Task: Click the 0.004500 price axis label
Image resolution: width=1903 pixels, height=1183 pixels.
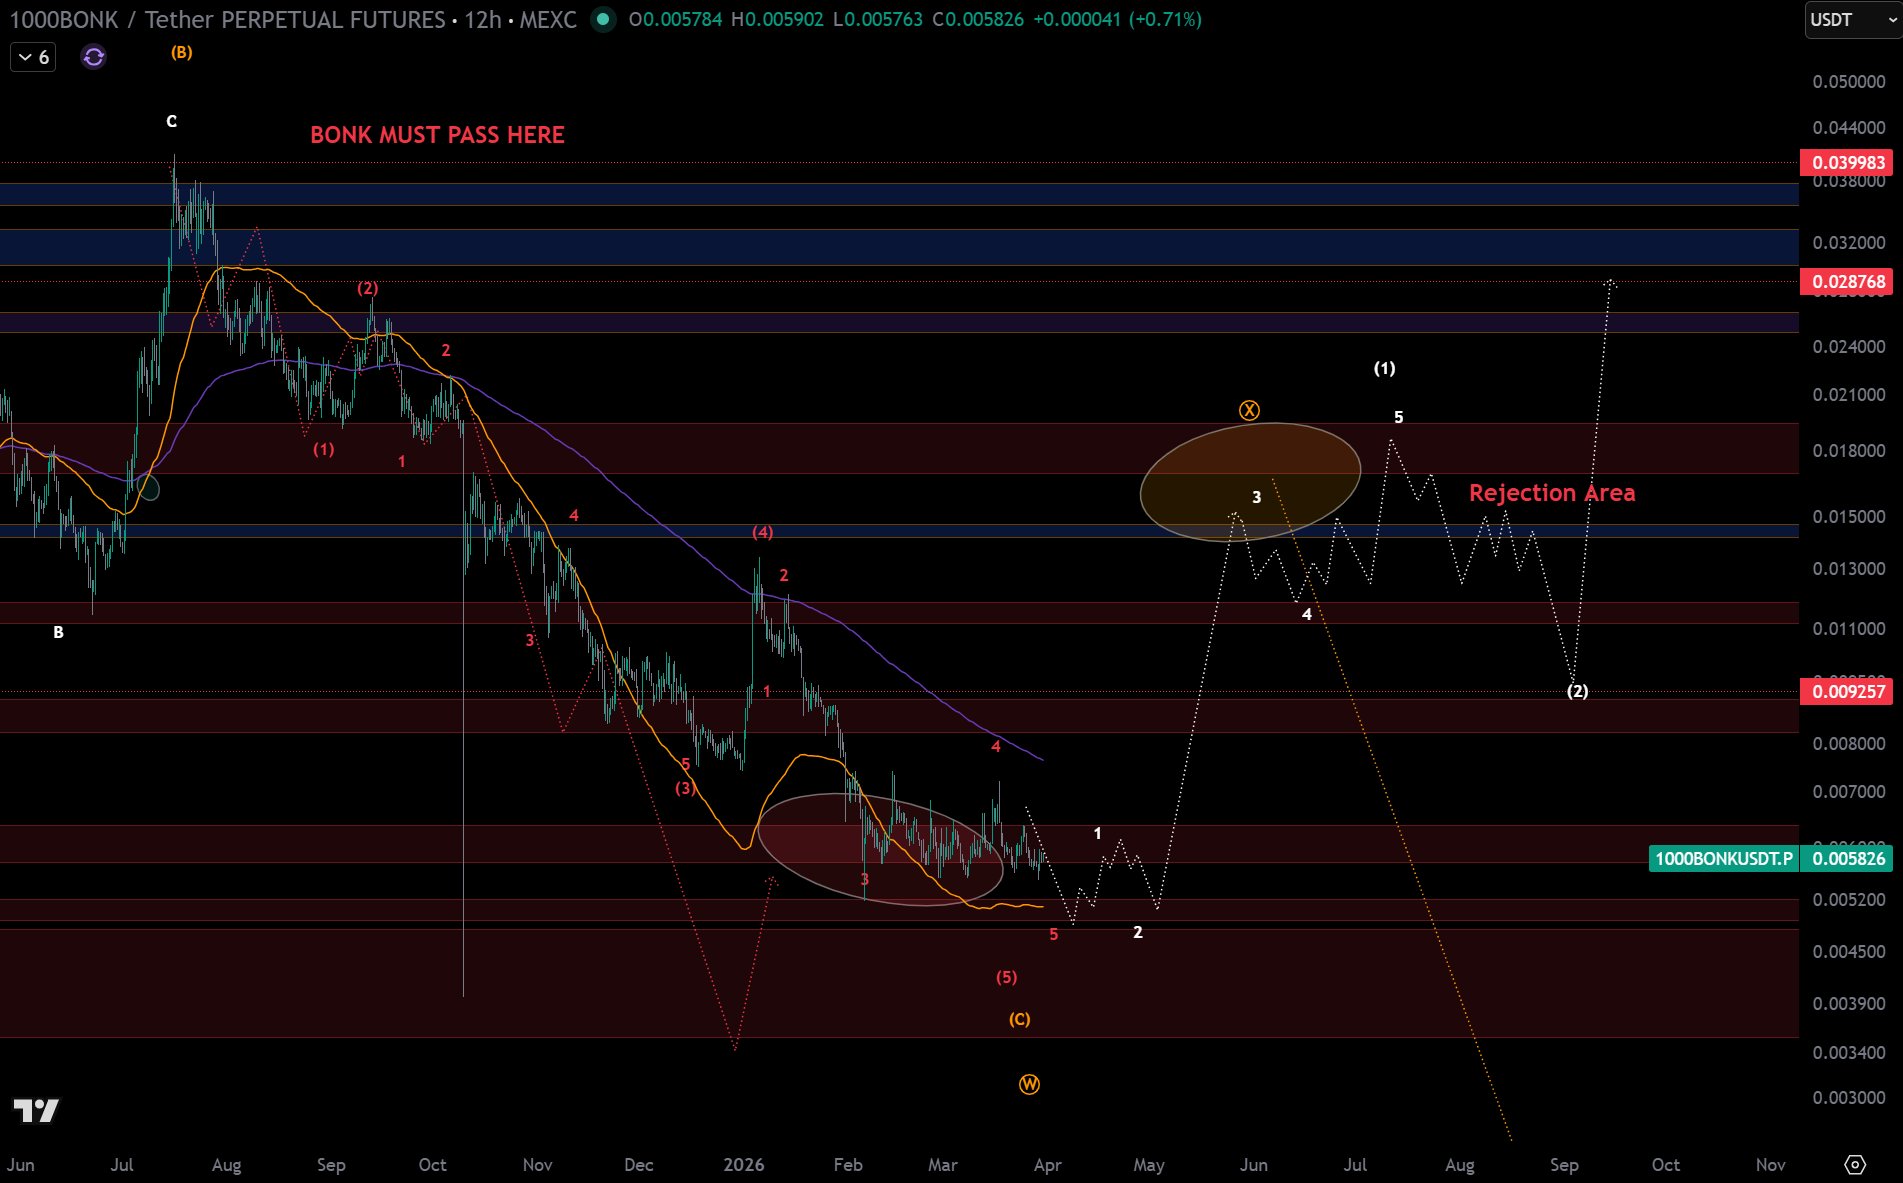Action: (1848, 951)
